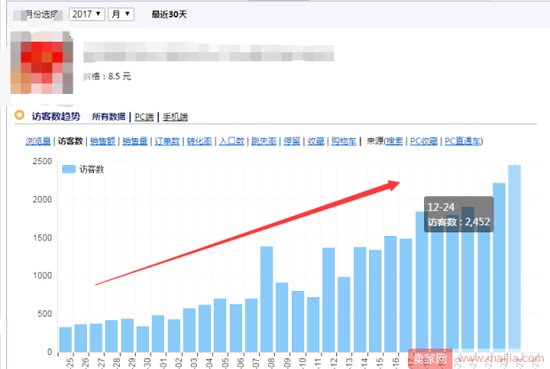
Task: Click the chart bar for date 12-13
Action: (x=344, y=315)
